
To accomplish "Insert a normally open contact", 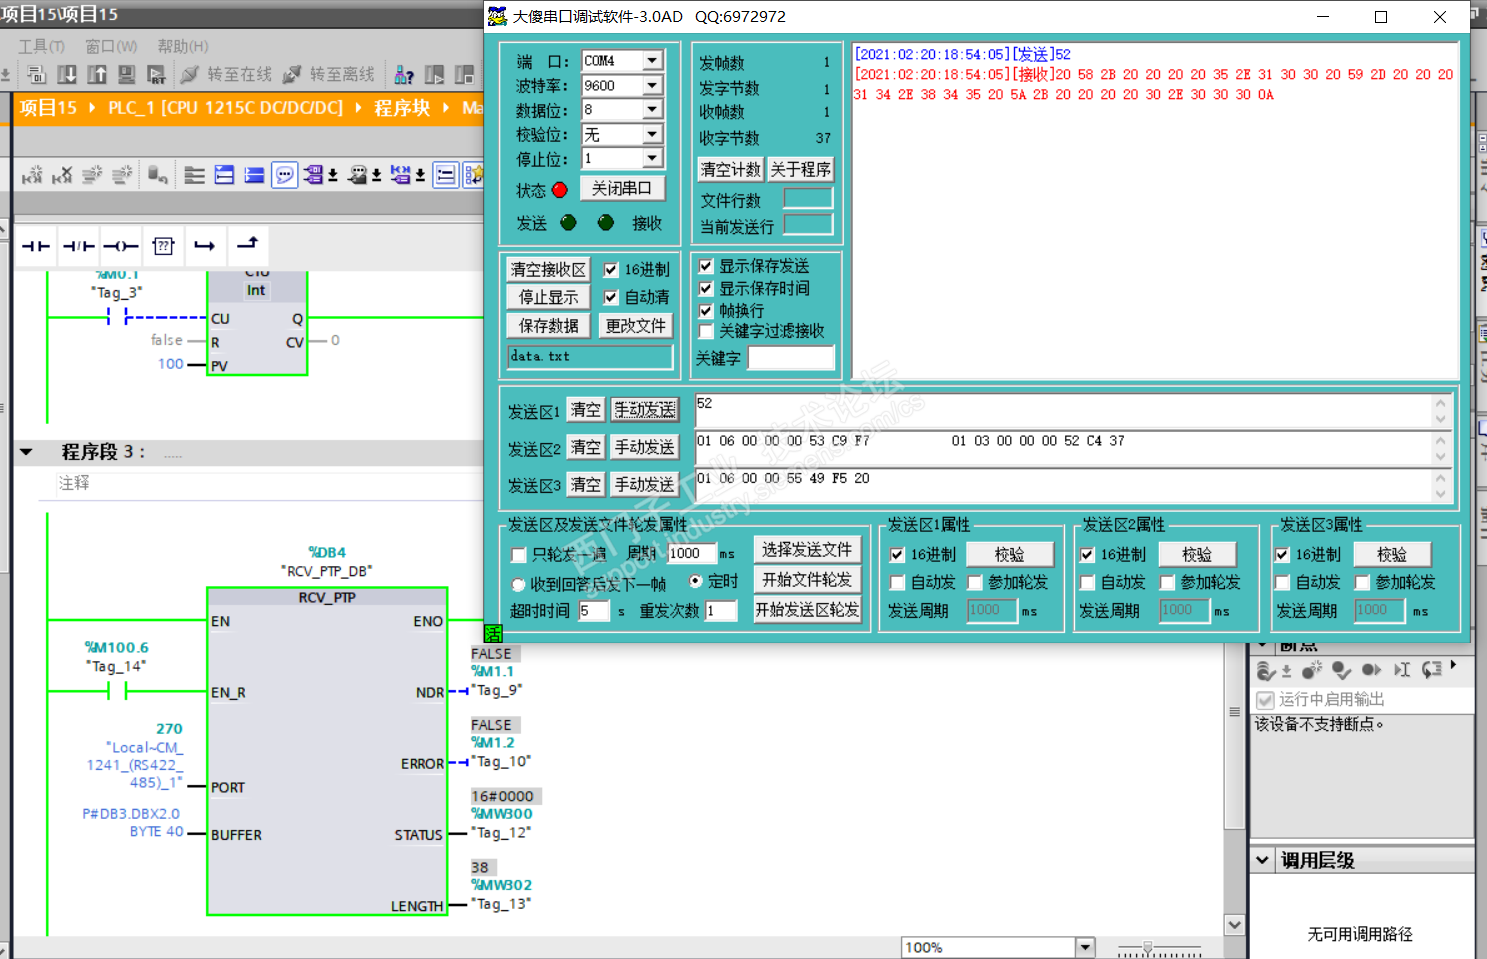I will coord(36,246).
